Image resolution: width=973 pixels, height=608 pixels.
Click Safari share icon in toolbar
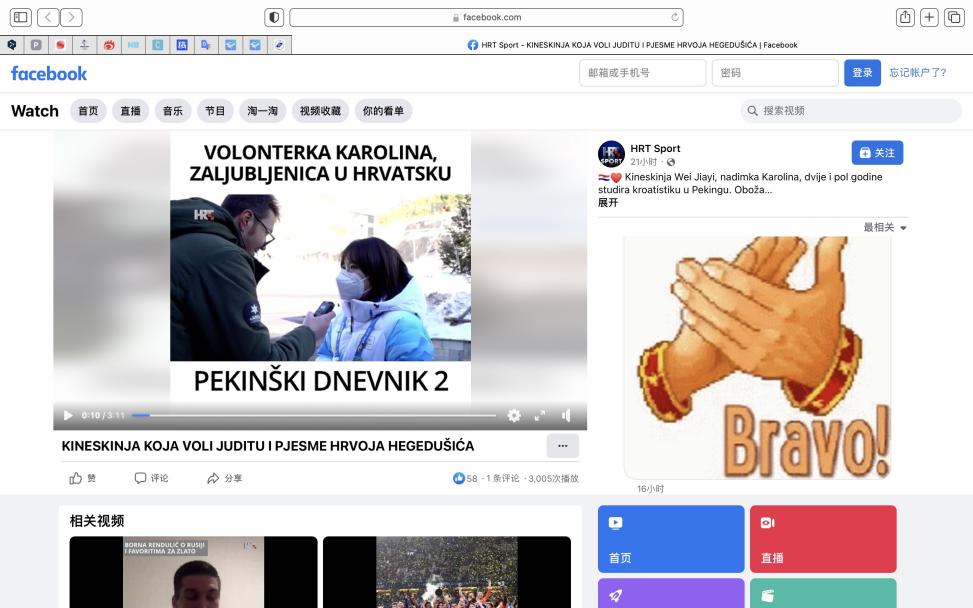[905, 17]
